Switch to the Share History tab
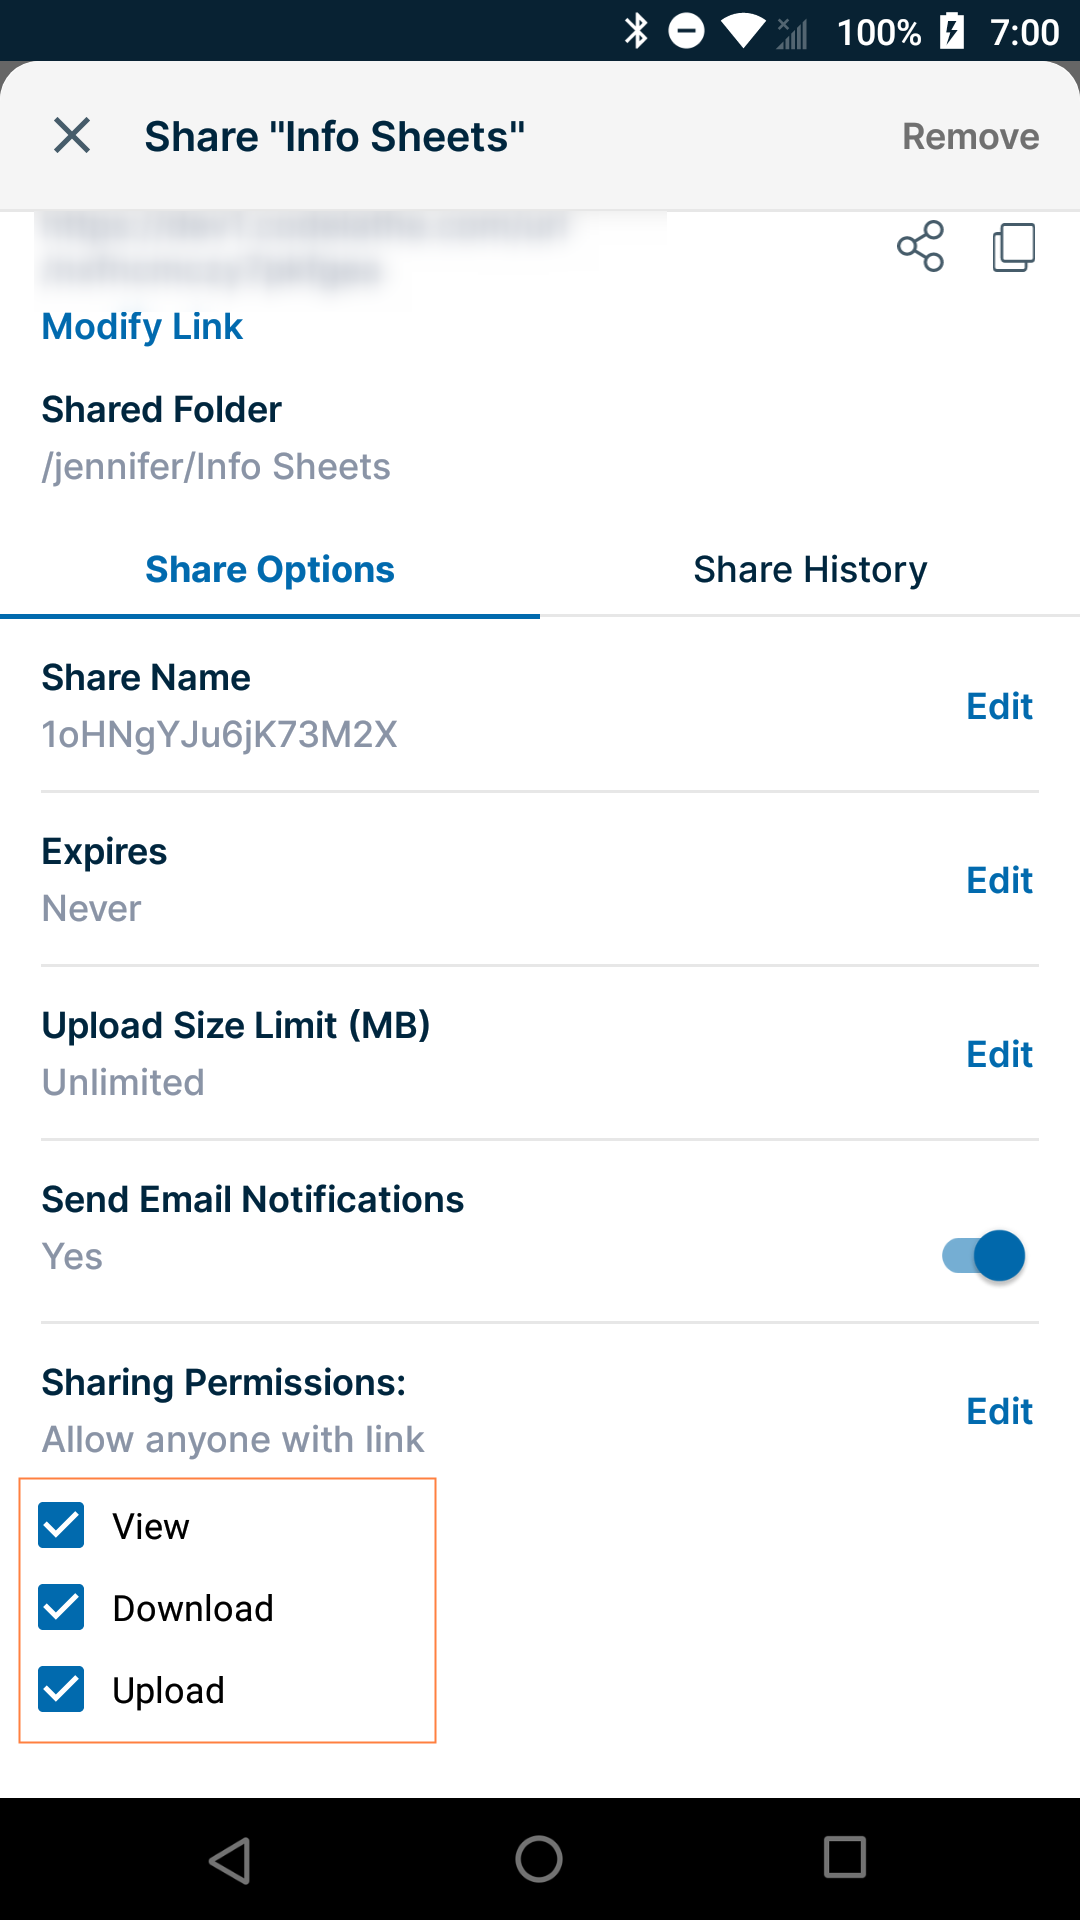This screenshot has height=1920, width=1080. [x=810, y=570]
